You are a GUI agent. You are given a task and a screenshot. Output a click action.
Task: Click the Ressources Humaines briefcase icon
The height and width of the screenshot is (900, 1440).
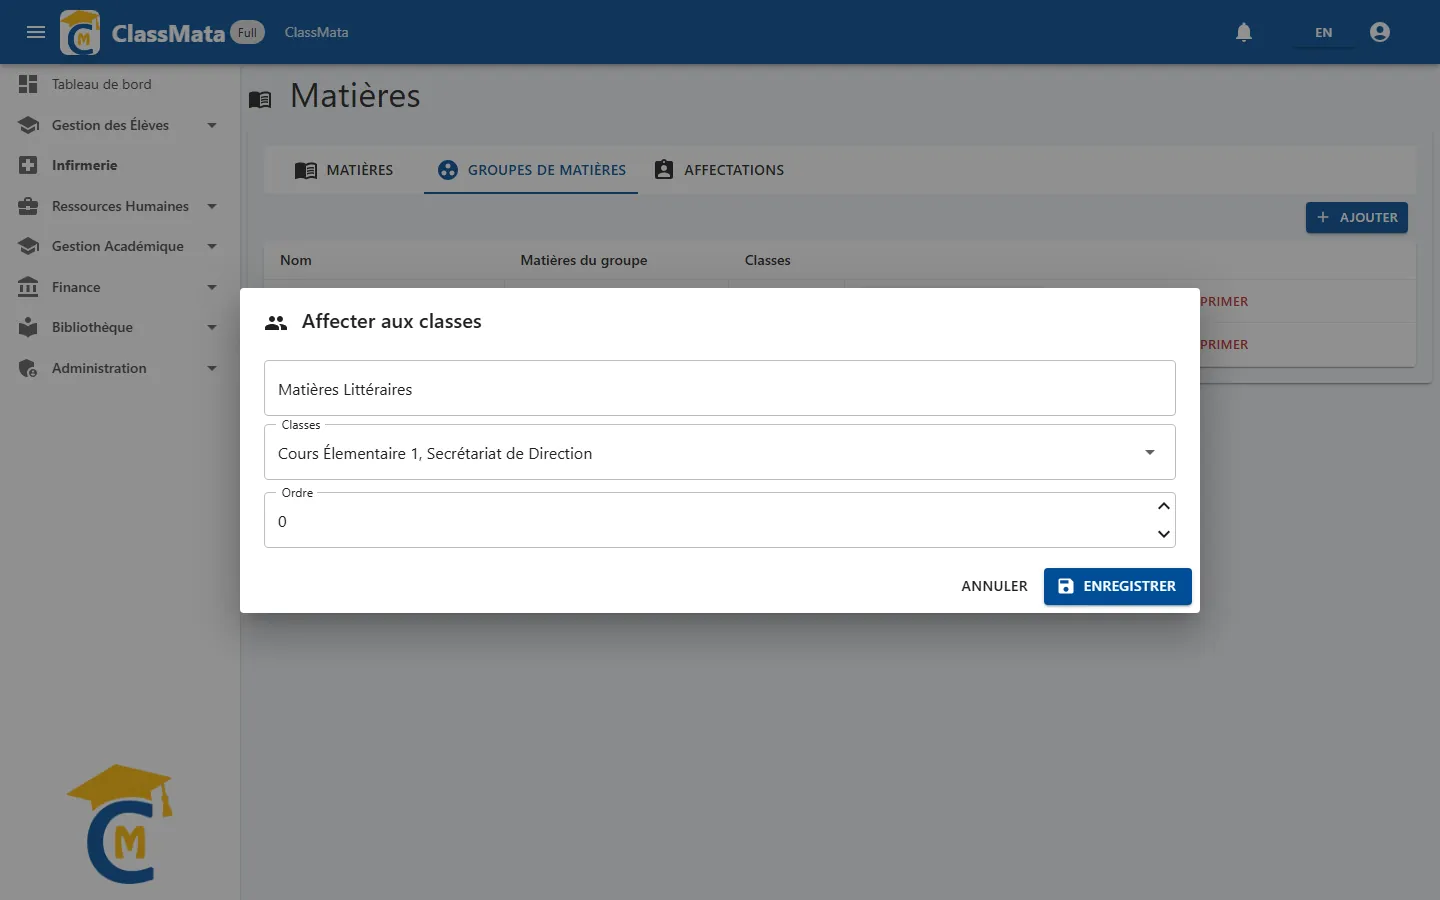[28, 206]
